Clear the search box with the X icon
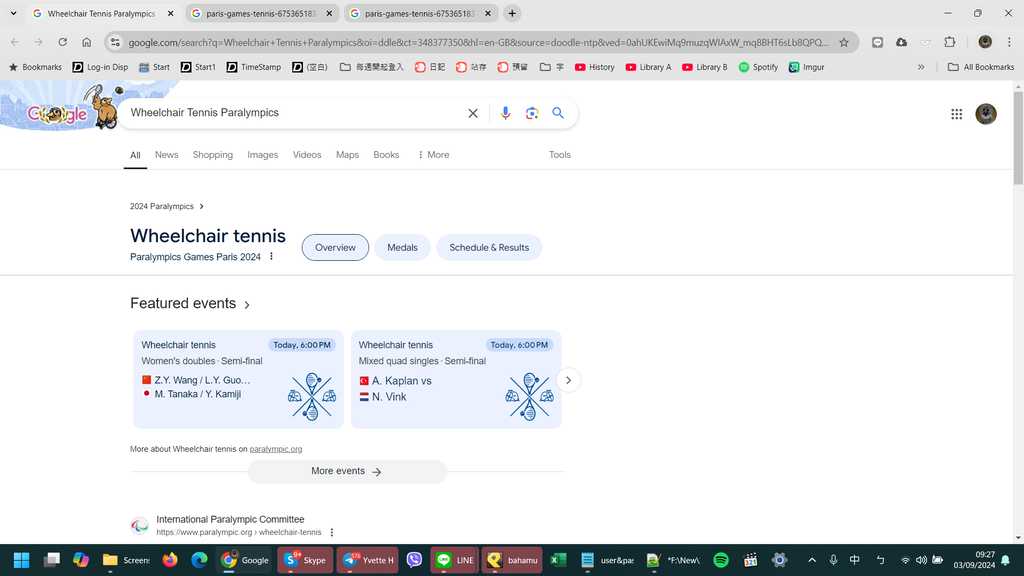Image resolution: width=1024 pixels, height=576 pixels. tap(473, 113)
